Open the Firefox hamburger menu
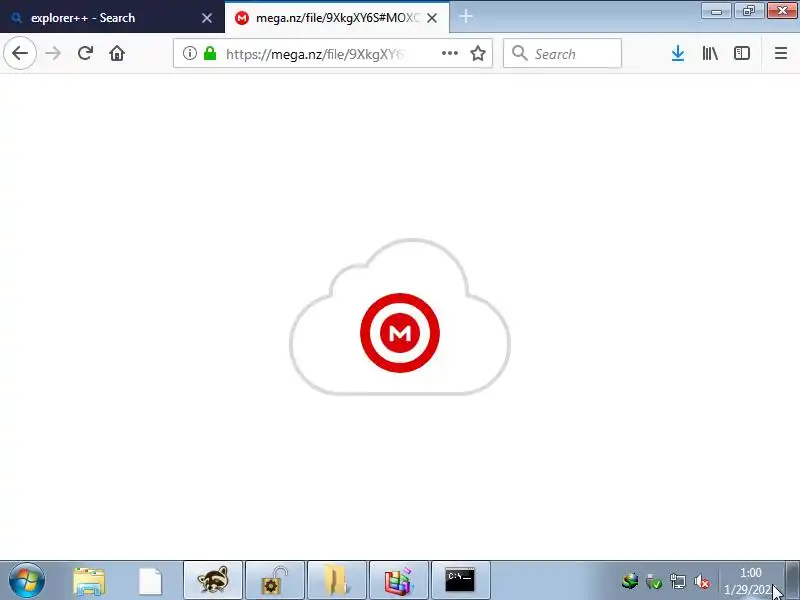Screen dimensions: 800x600 781,53
